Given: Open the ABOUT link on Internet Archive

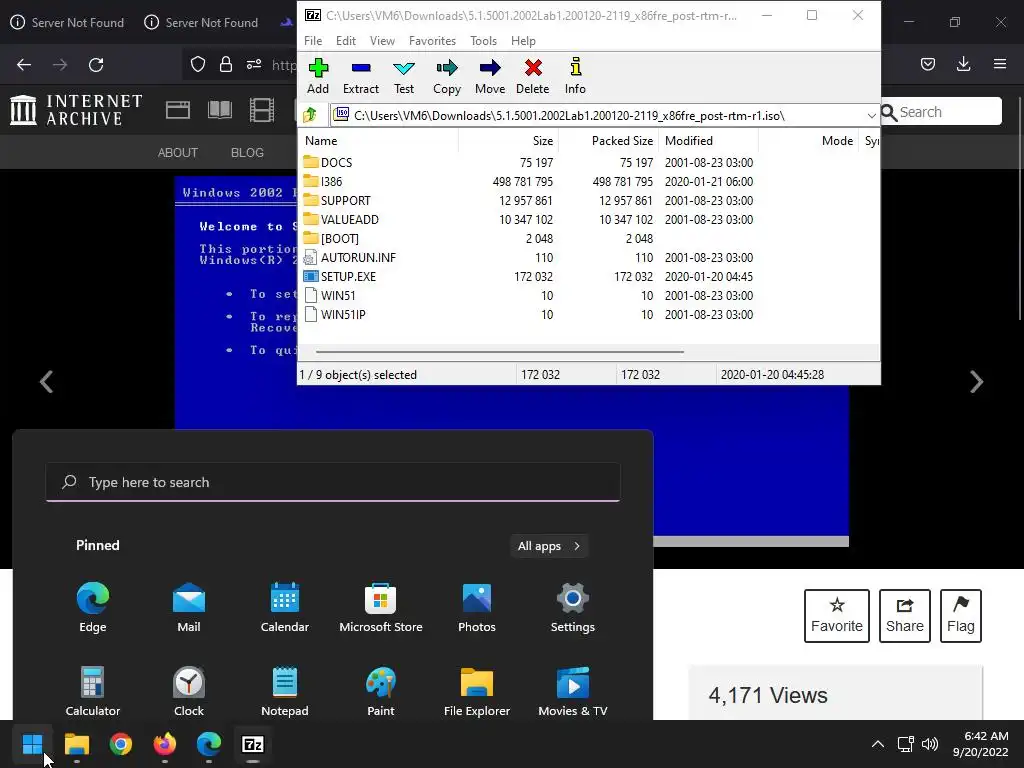Looking at the screenshot, I should [x=178, y=152].
